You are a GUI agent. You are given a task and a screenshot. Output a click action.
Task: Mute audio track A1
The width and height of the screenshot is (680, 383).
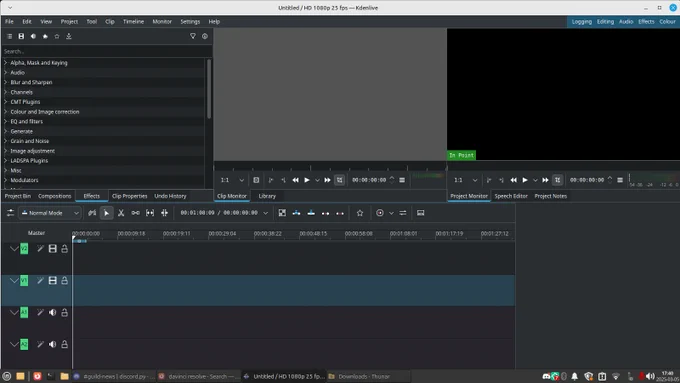tap(52, 312)
